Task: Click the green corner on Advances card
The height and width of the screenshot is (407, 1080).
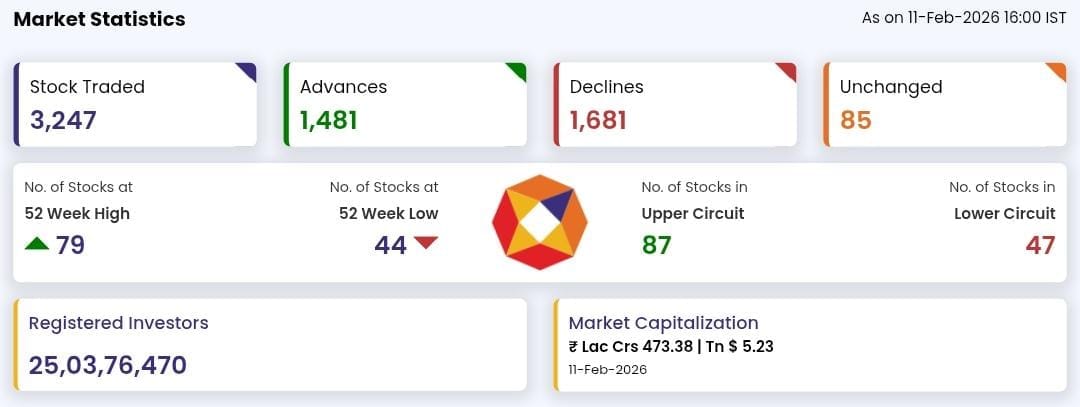Action: [518, 70]
